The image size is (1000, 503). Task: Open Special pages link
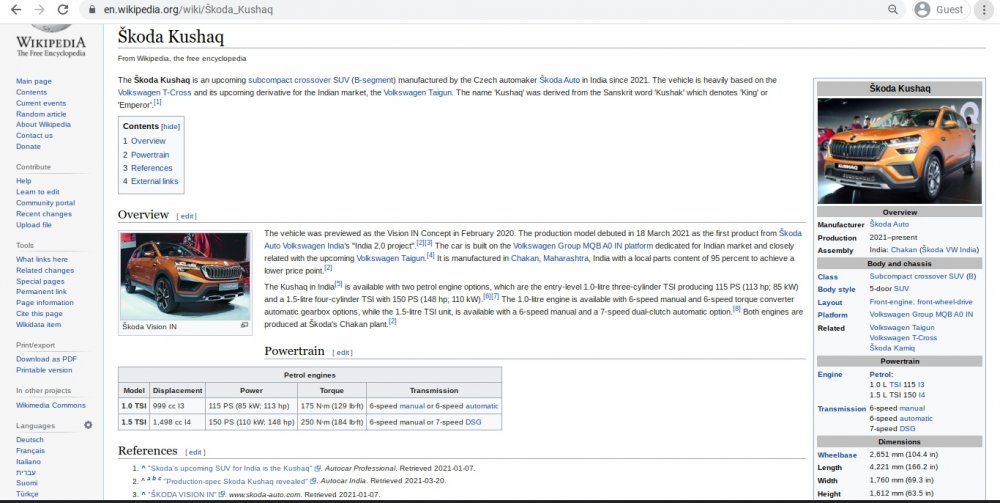point(40,281)
